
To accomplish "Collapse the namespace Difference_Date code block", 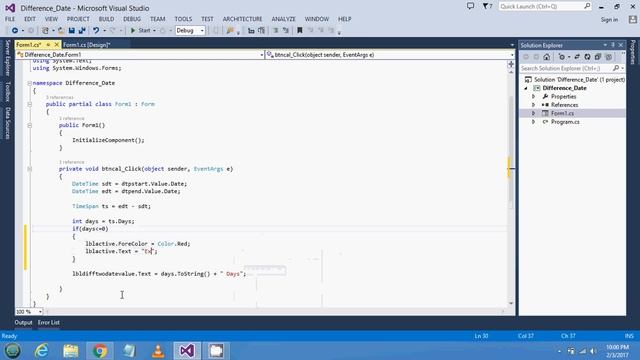I will pyautogui.click(x=29, y=83).
